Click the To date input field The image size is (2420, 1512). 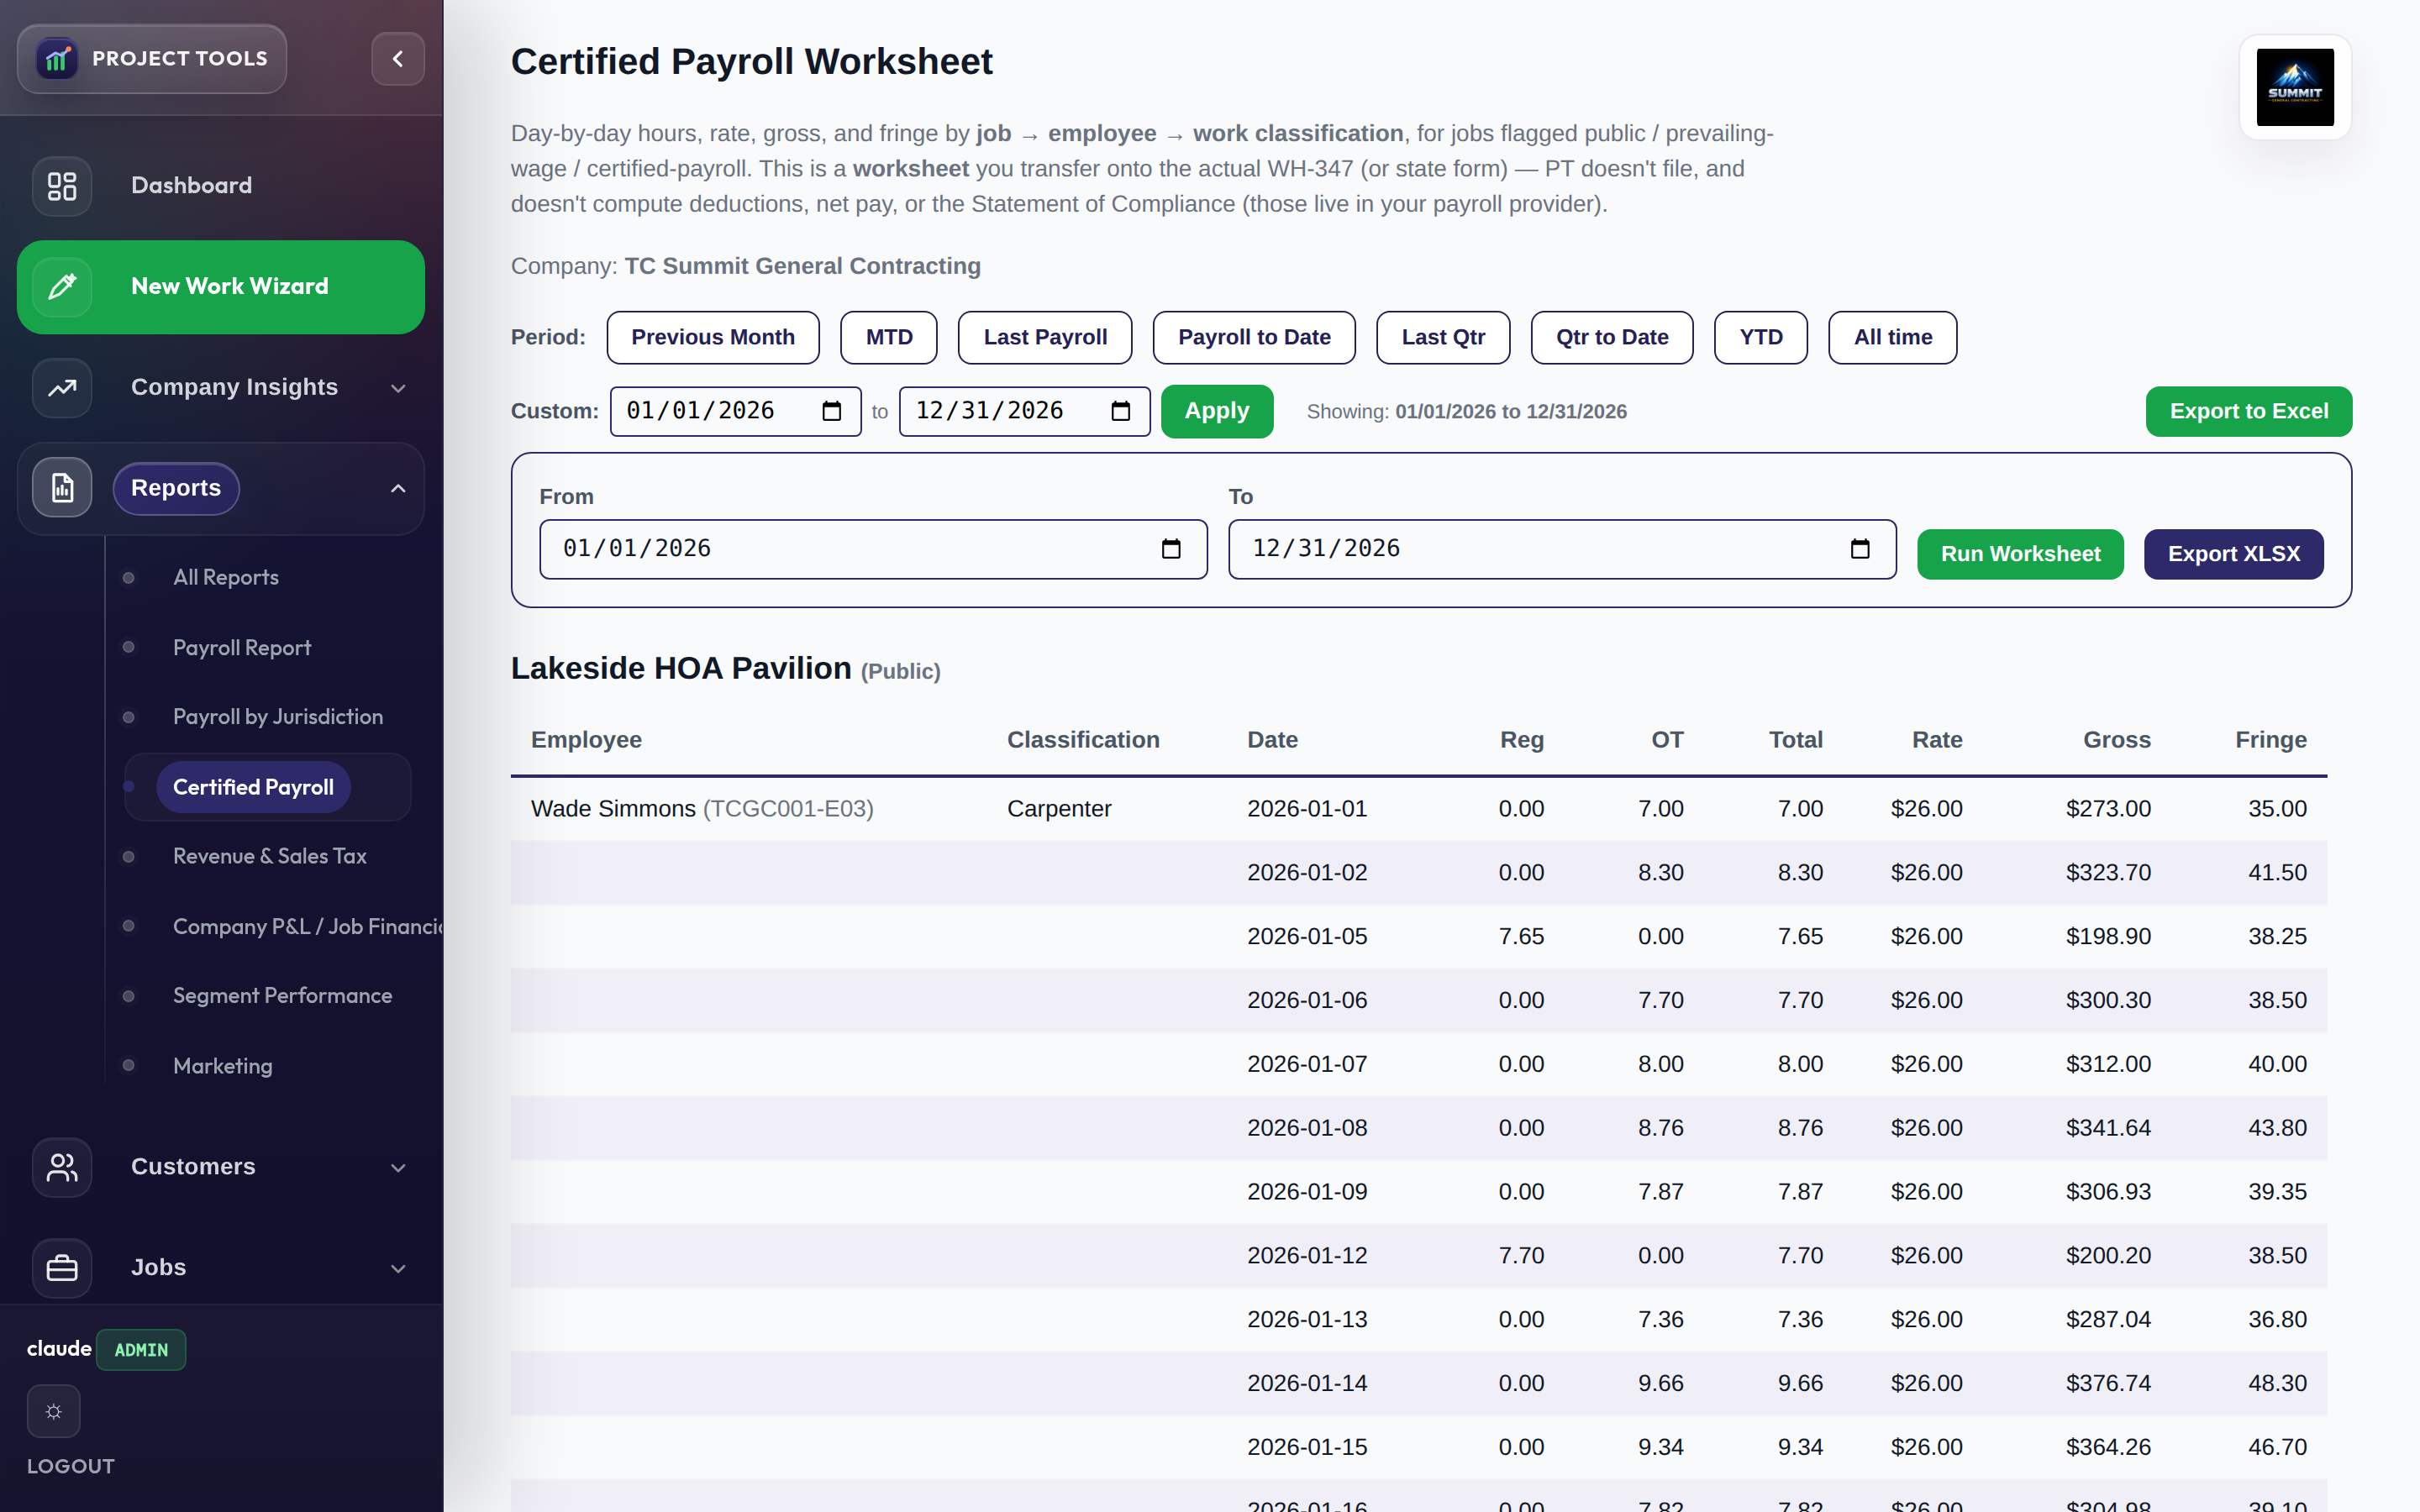tap(1562, 549)
